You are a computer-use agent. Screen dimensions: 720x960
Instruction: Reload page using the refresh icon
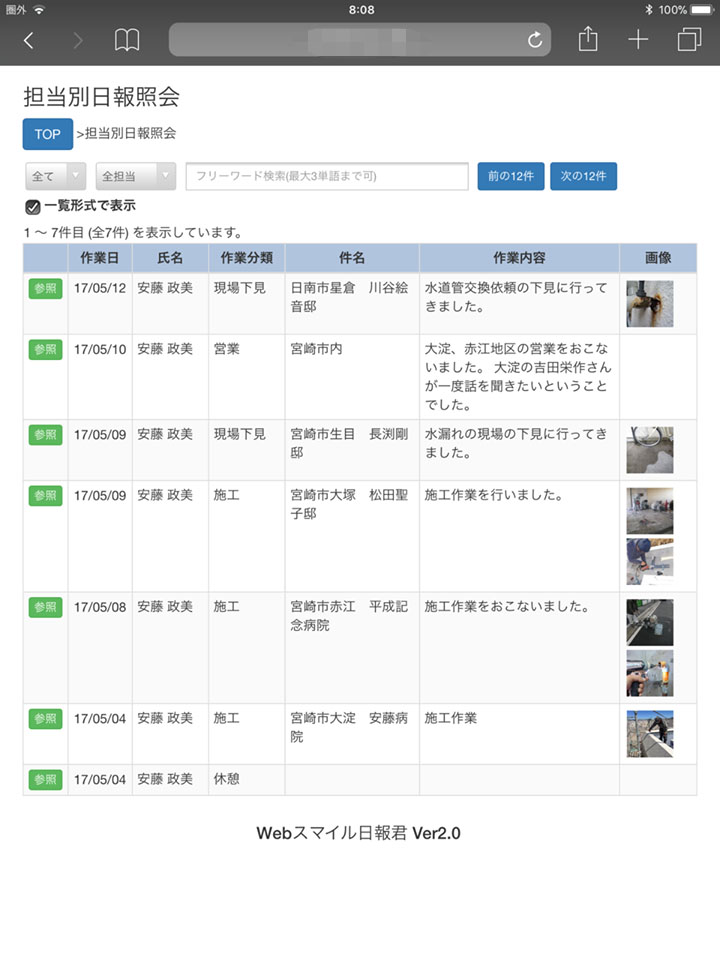[535, 40]
